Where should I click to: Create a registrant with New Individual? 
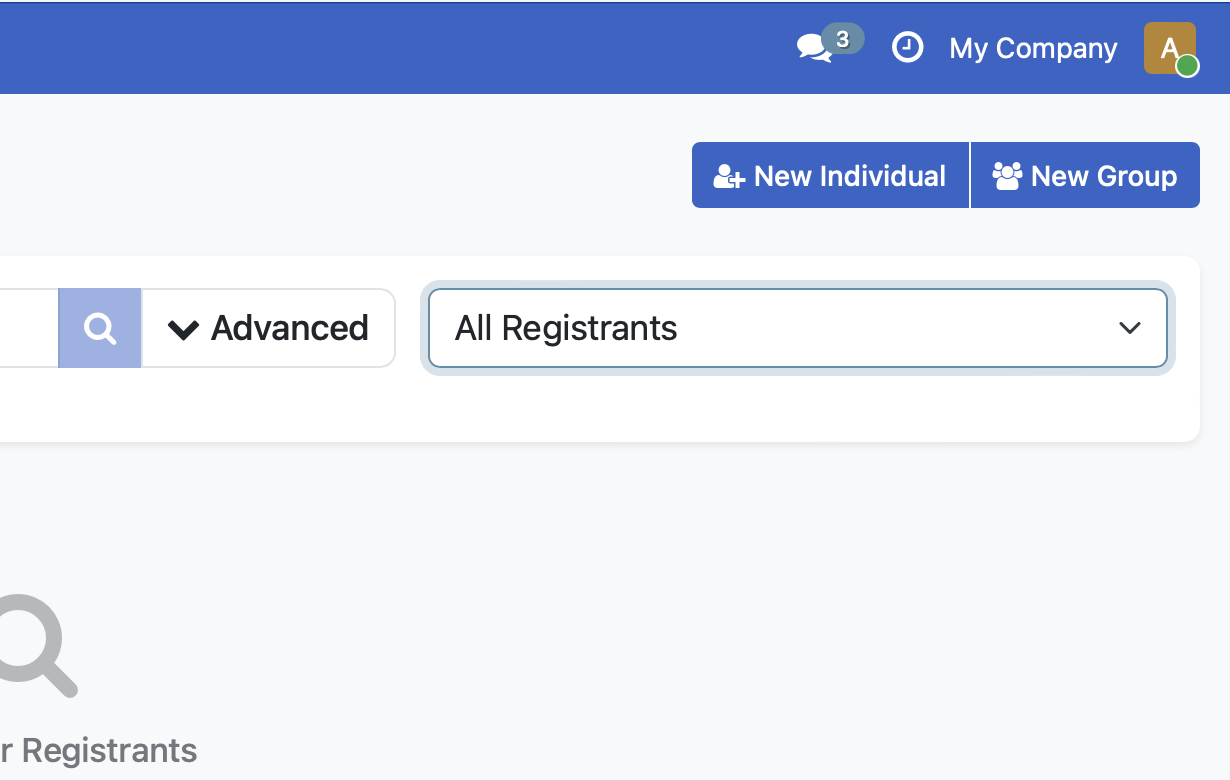[x=830, y=175]
